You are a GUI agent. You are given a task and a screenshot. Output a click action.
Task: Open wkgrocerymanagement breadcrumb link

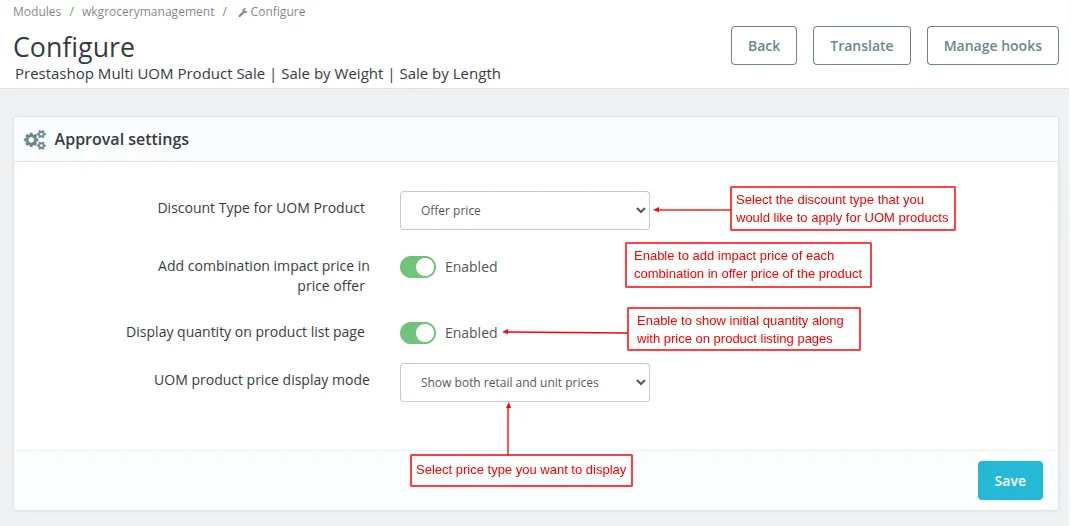click(148, 12)
